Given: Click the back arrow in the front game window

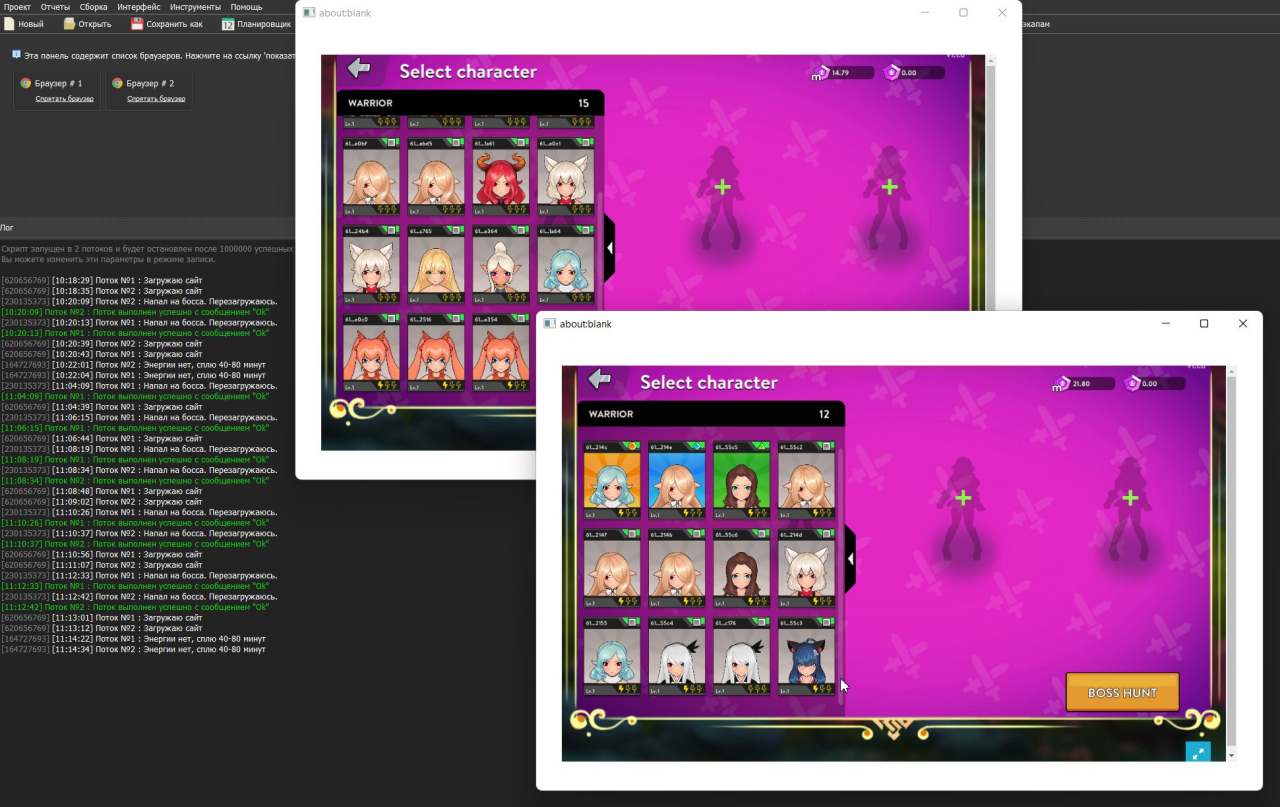Looking at the screenshot, I should coord(600,378).
